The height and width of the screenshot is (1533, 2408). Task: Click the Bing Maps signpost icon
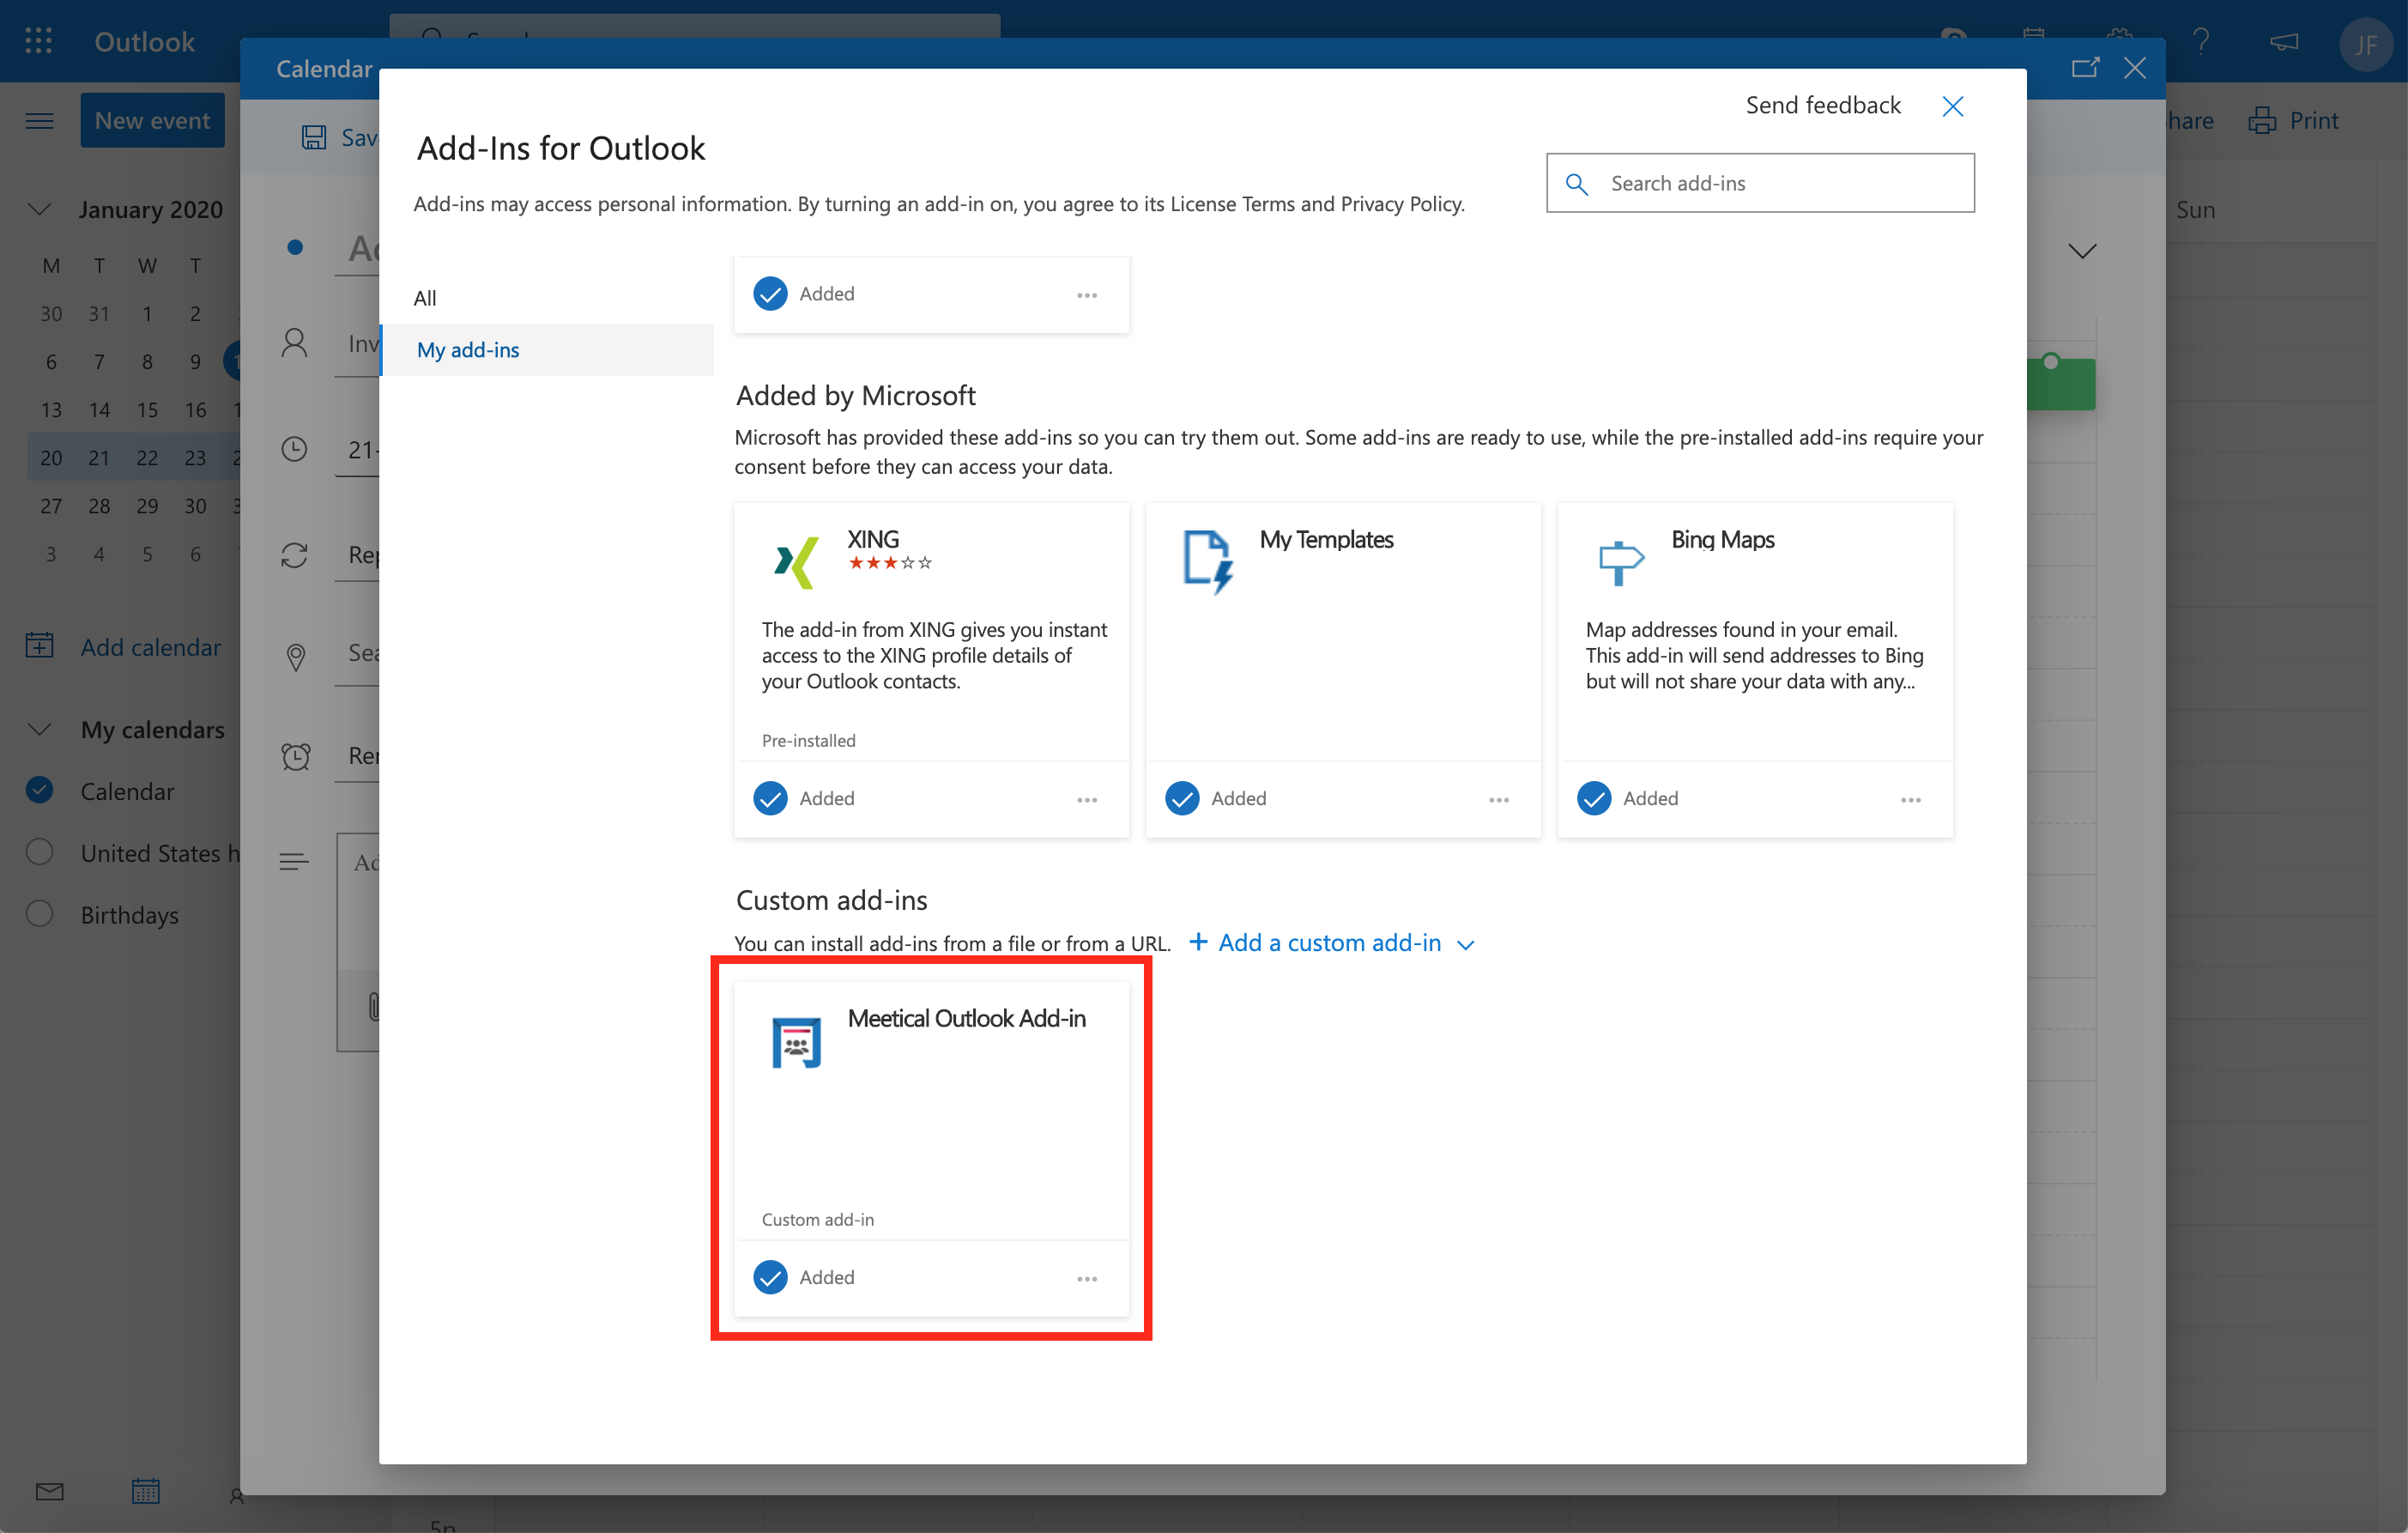click(x=1619, y=562)
